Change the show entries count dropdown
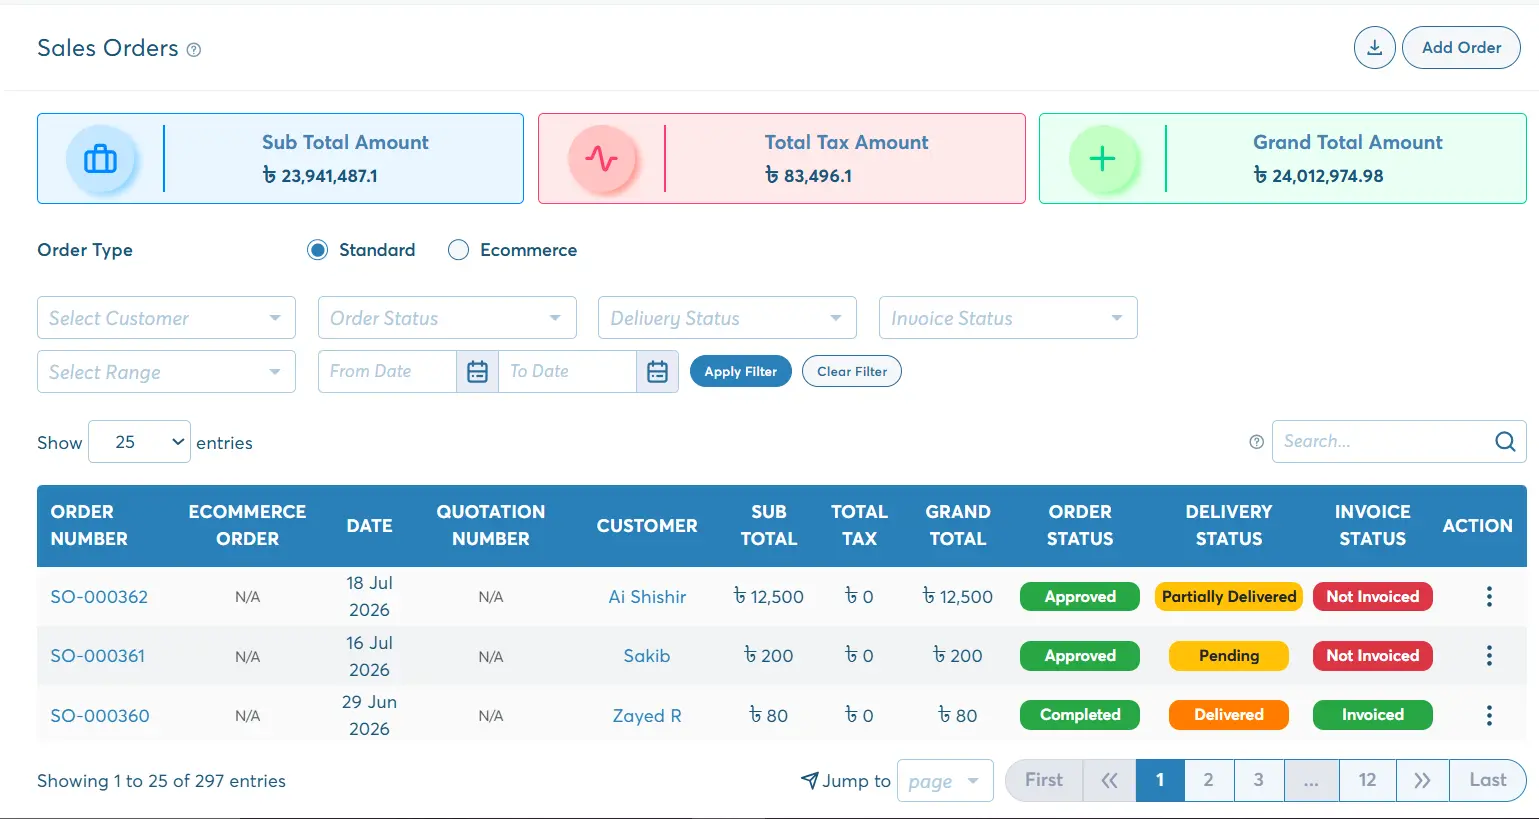1539x819 pixels. click(139, 442)
